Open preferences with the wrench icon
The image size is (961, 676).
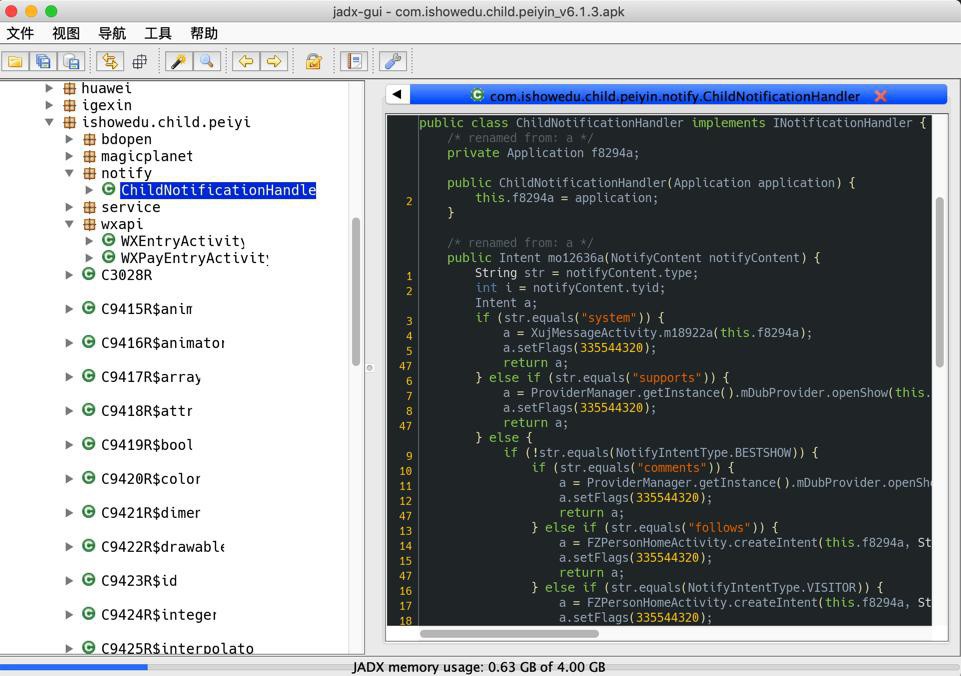tap(393, 61)
